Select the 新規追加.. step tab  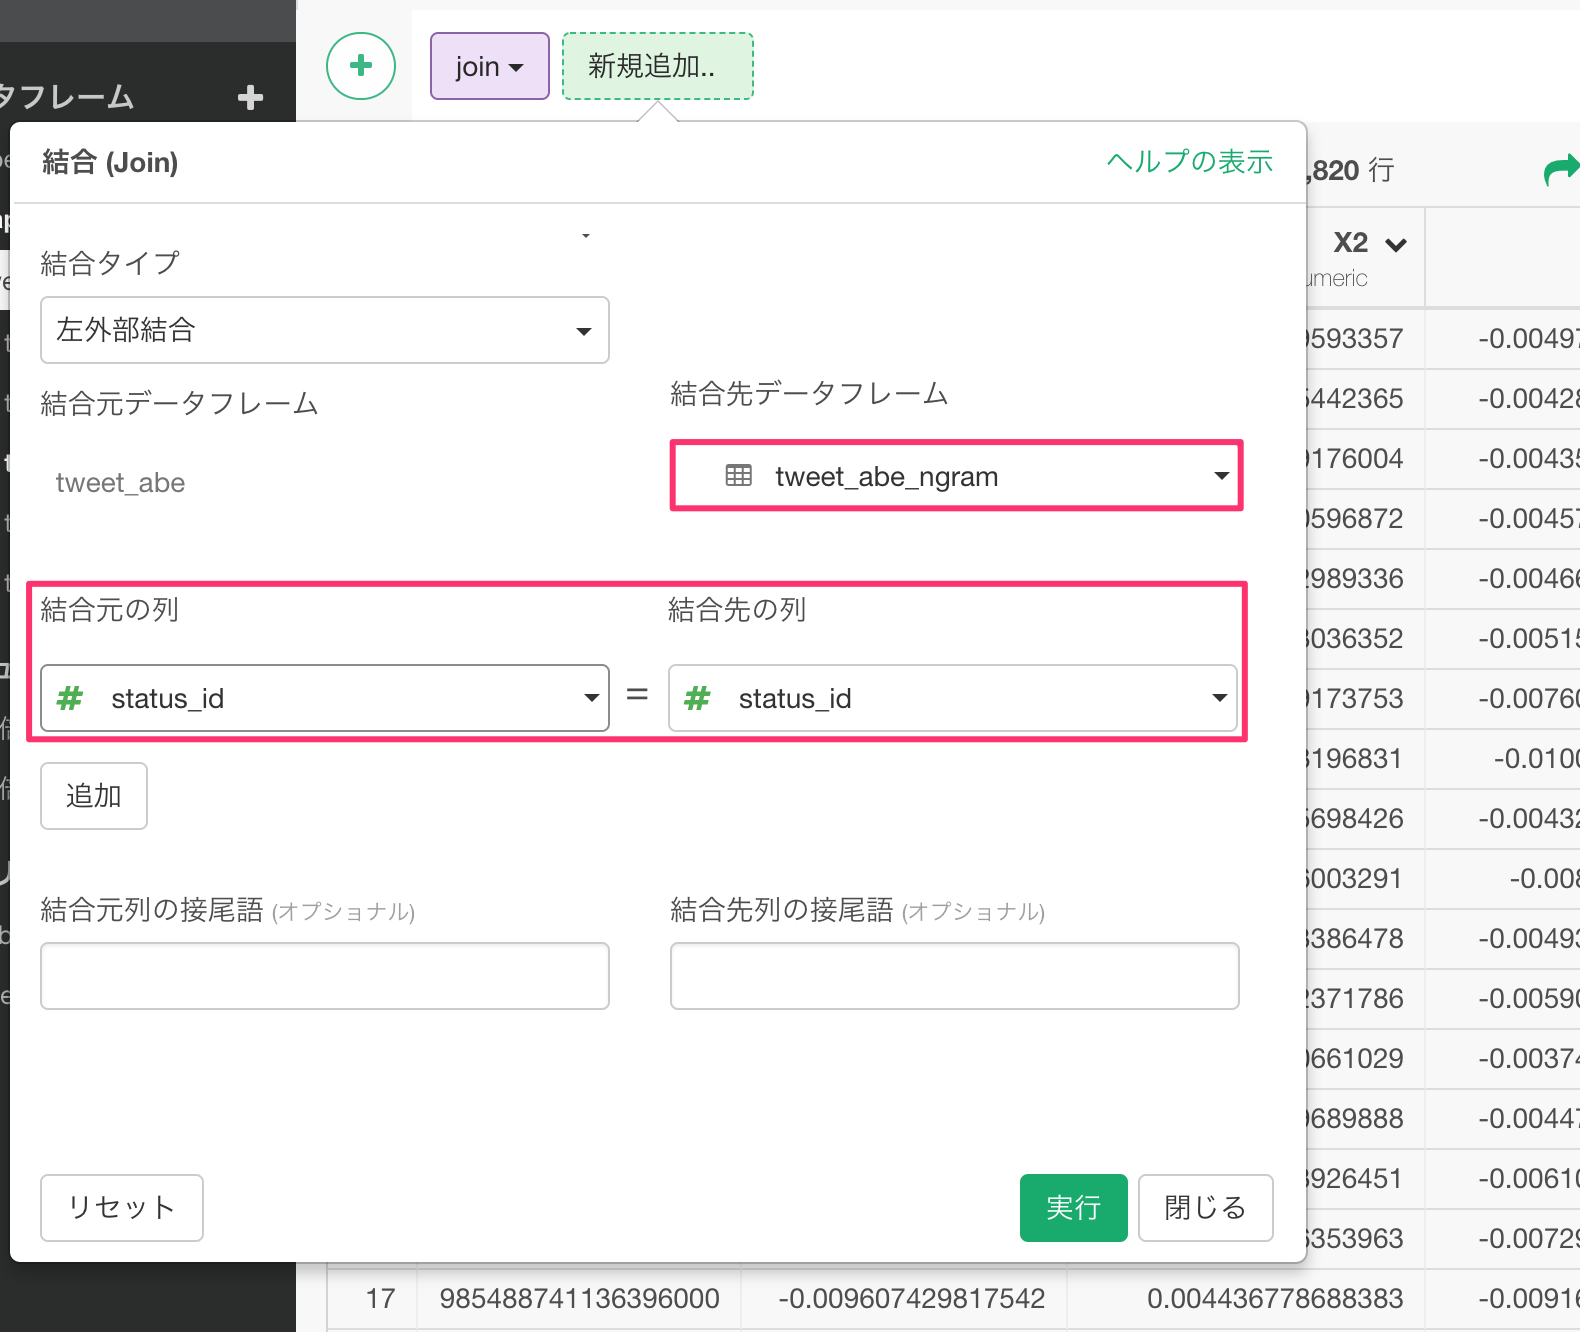pyautogui.click(x=658, y=66)
